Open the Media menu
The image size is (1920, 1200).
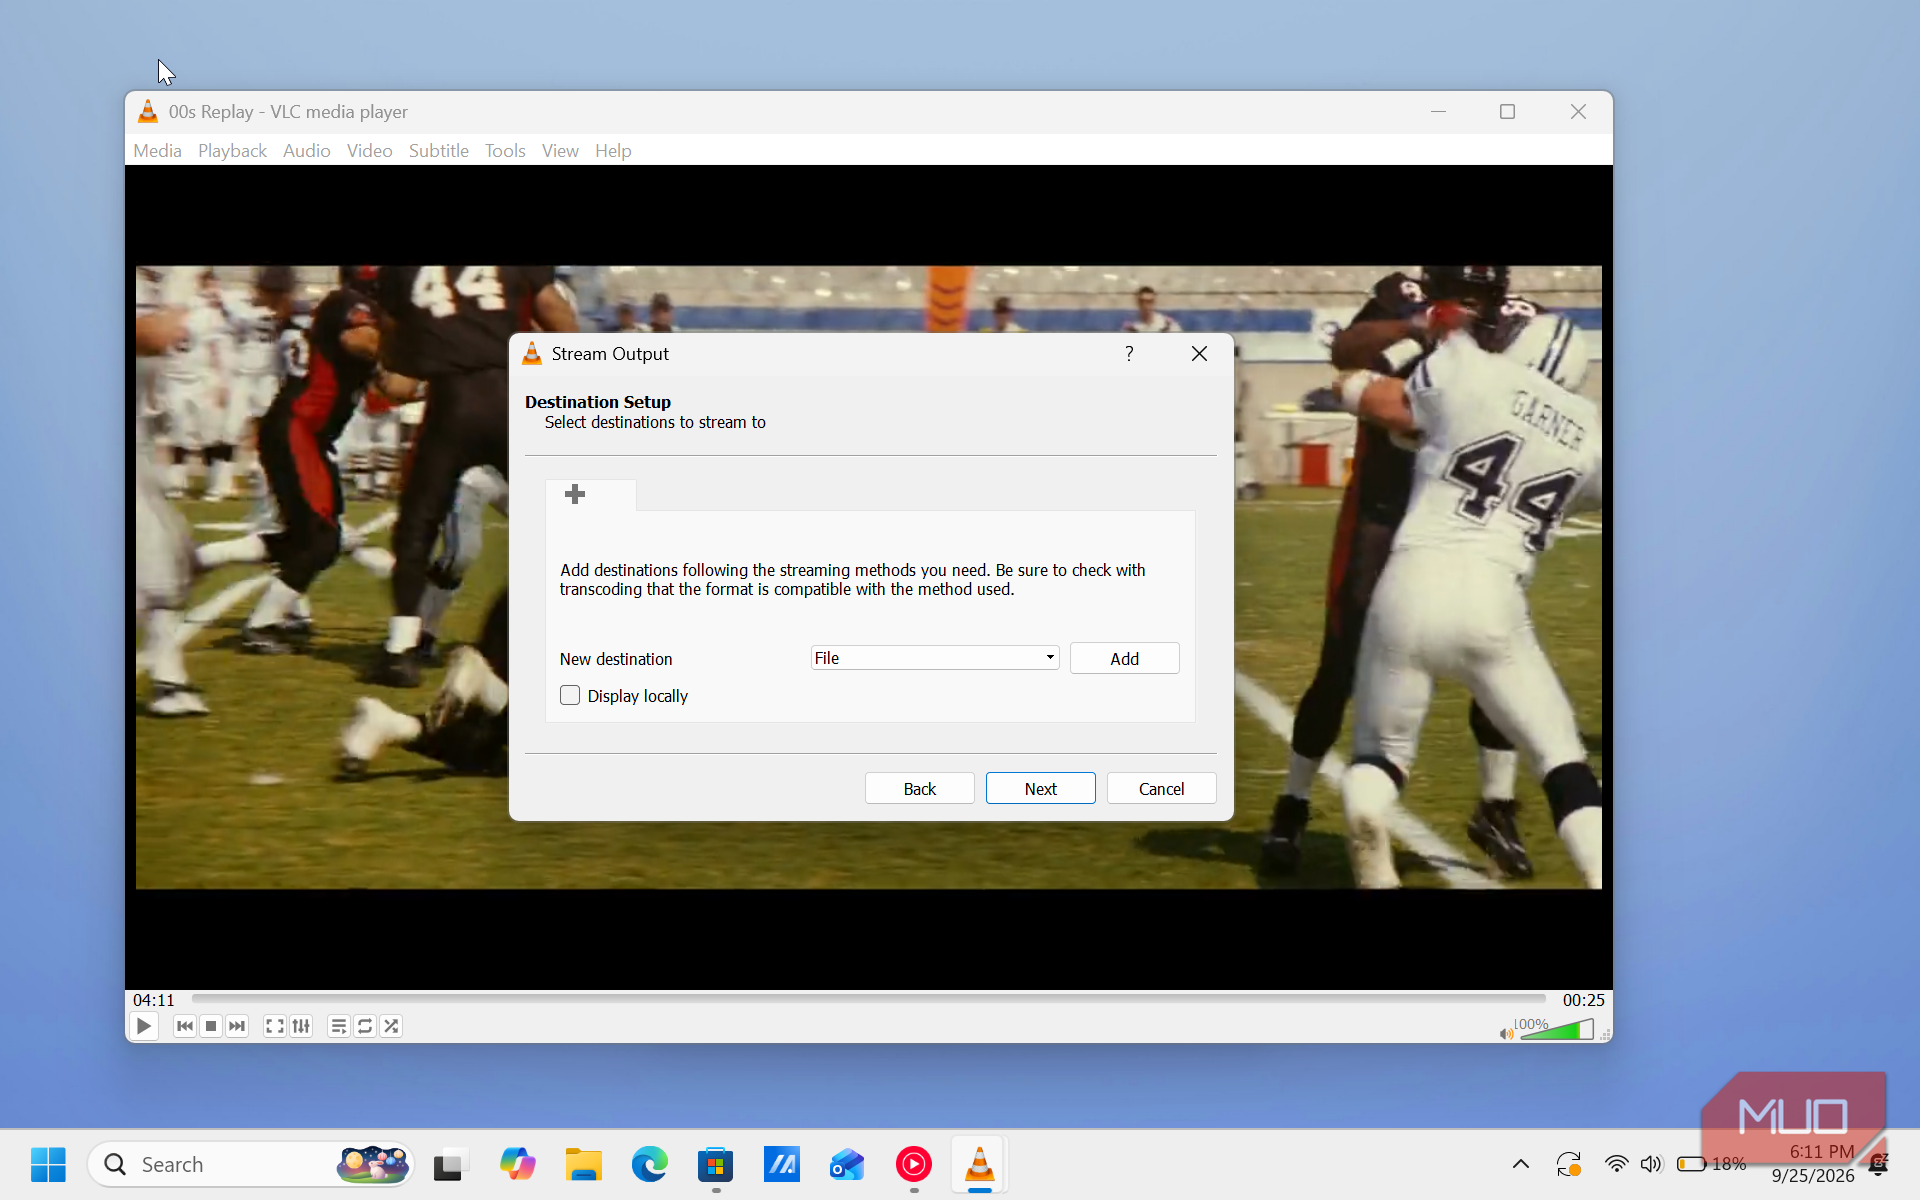[158, 151]
